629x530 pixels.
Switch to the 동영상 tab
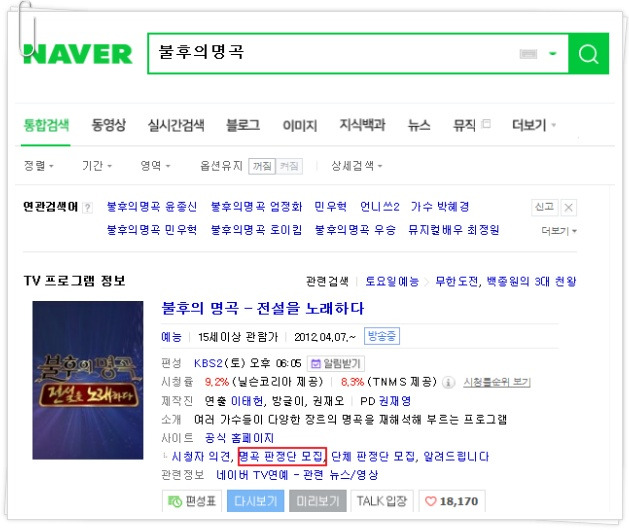coord(109,125)
